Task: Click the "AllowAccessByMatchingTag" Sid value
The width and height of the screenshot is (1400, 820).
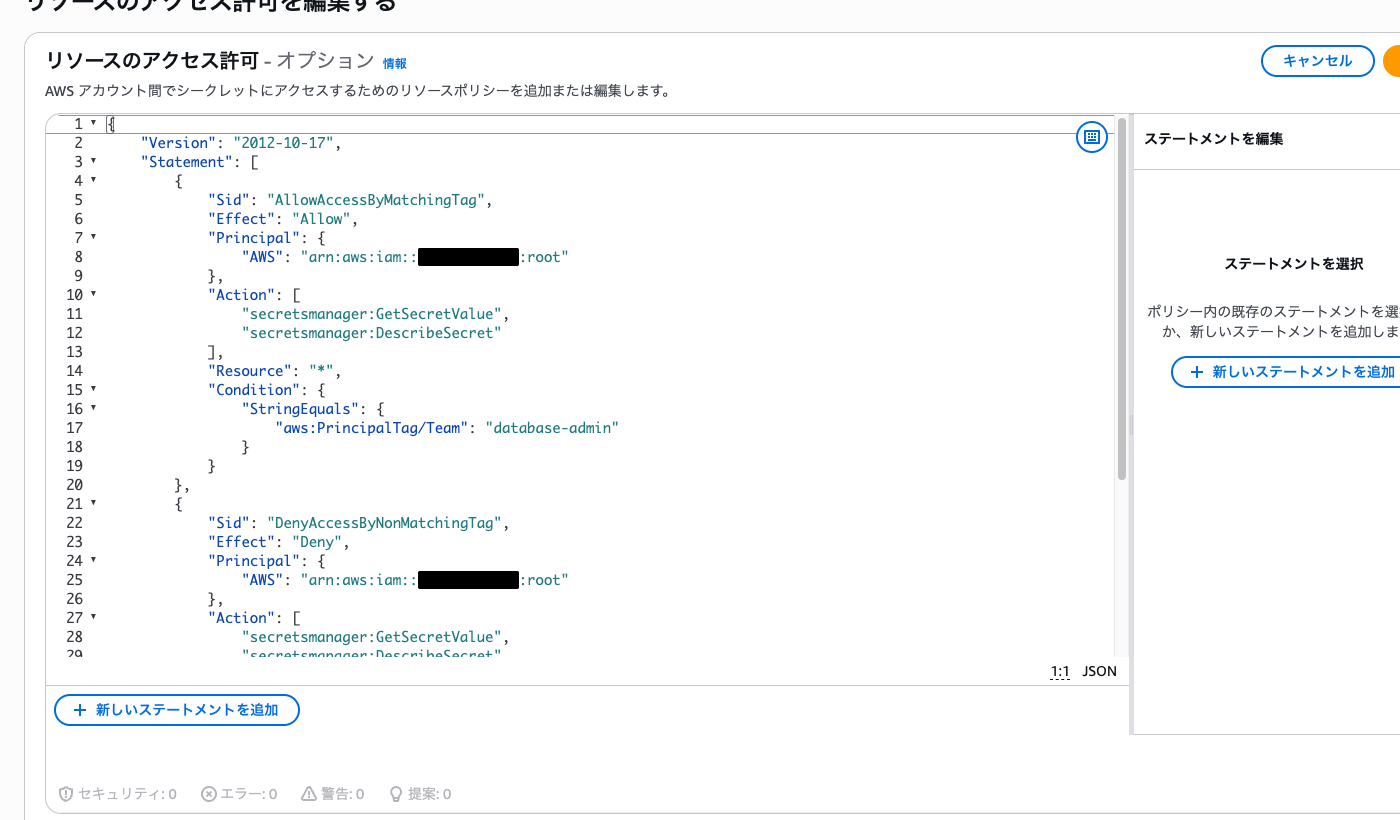Action: point(379,200)
